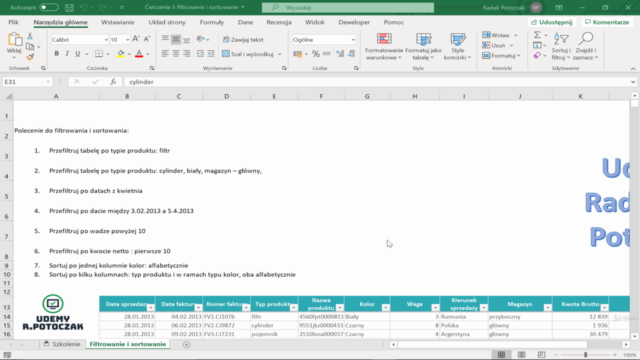The width and height of the screenshot is (640, 360).
Task: Open filter dropdown for Waga column
Action: 435,308
